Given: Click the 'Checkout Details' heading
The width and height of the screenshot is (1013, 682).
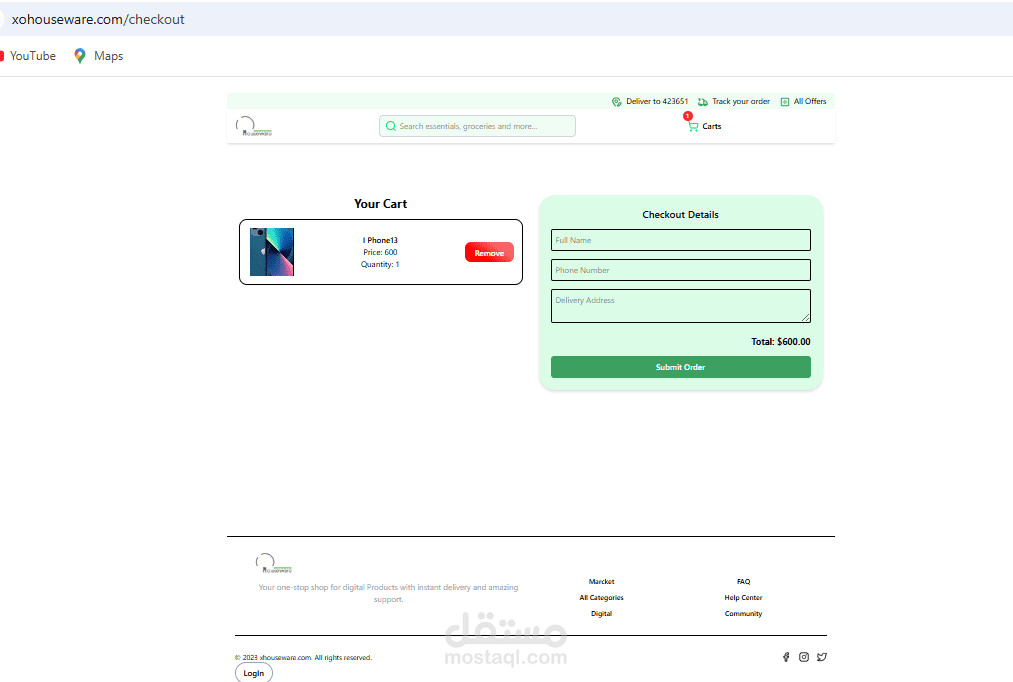Looking at the screenshot, I should (680, 215).
